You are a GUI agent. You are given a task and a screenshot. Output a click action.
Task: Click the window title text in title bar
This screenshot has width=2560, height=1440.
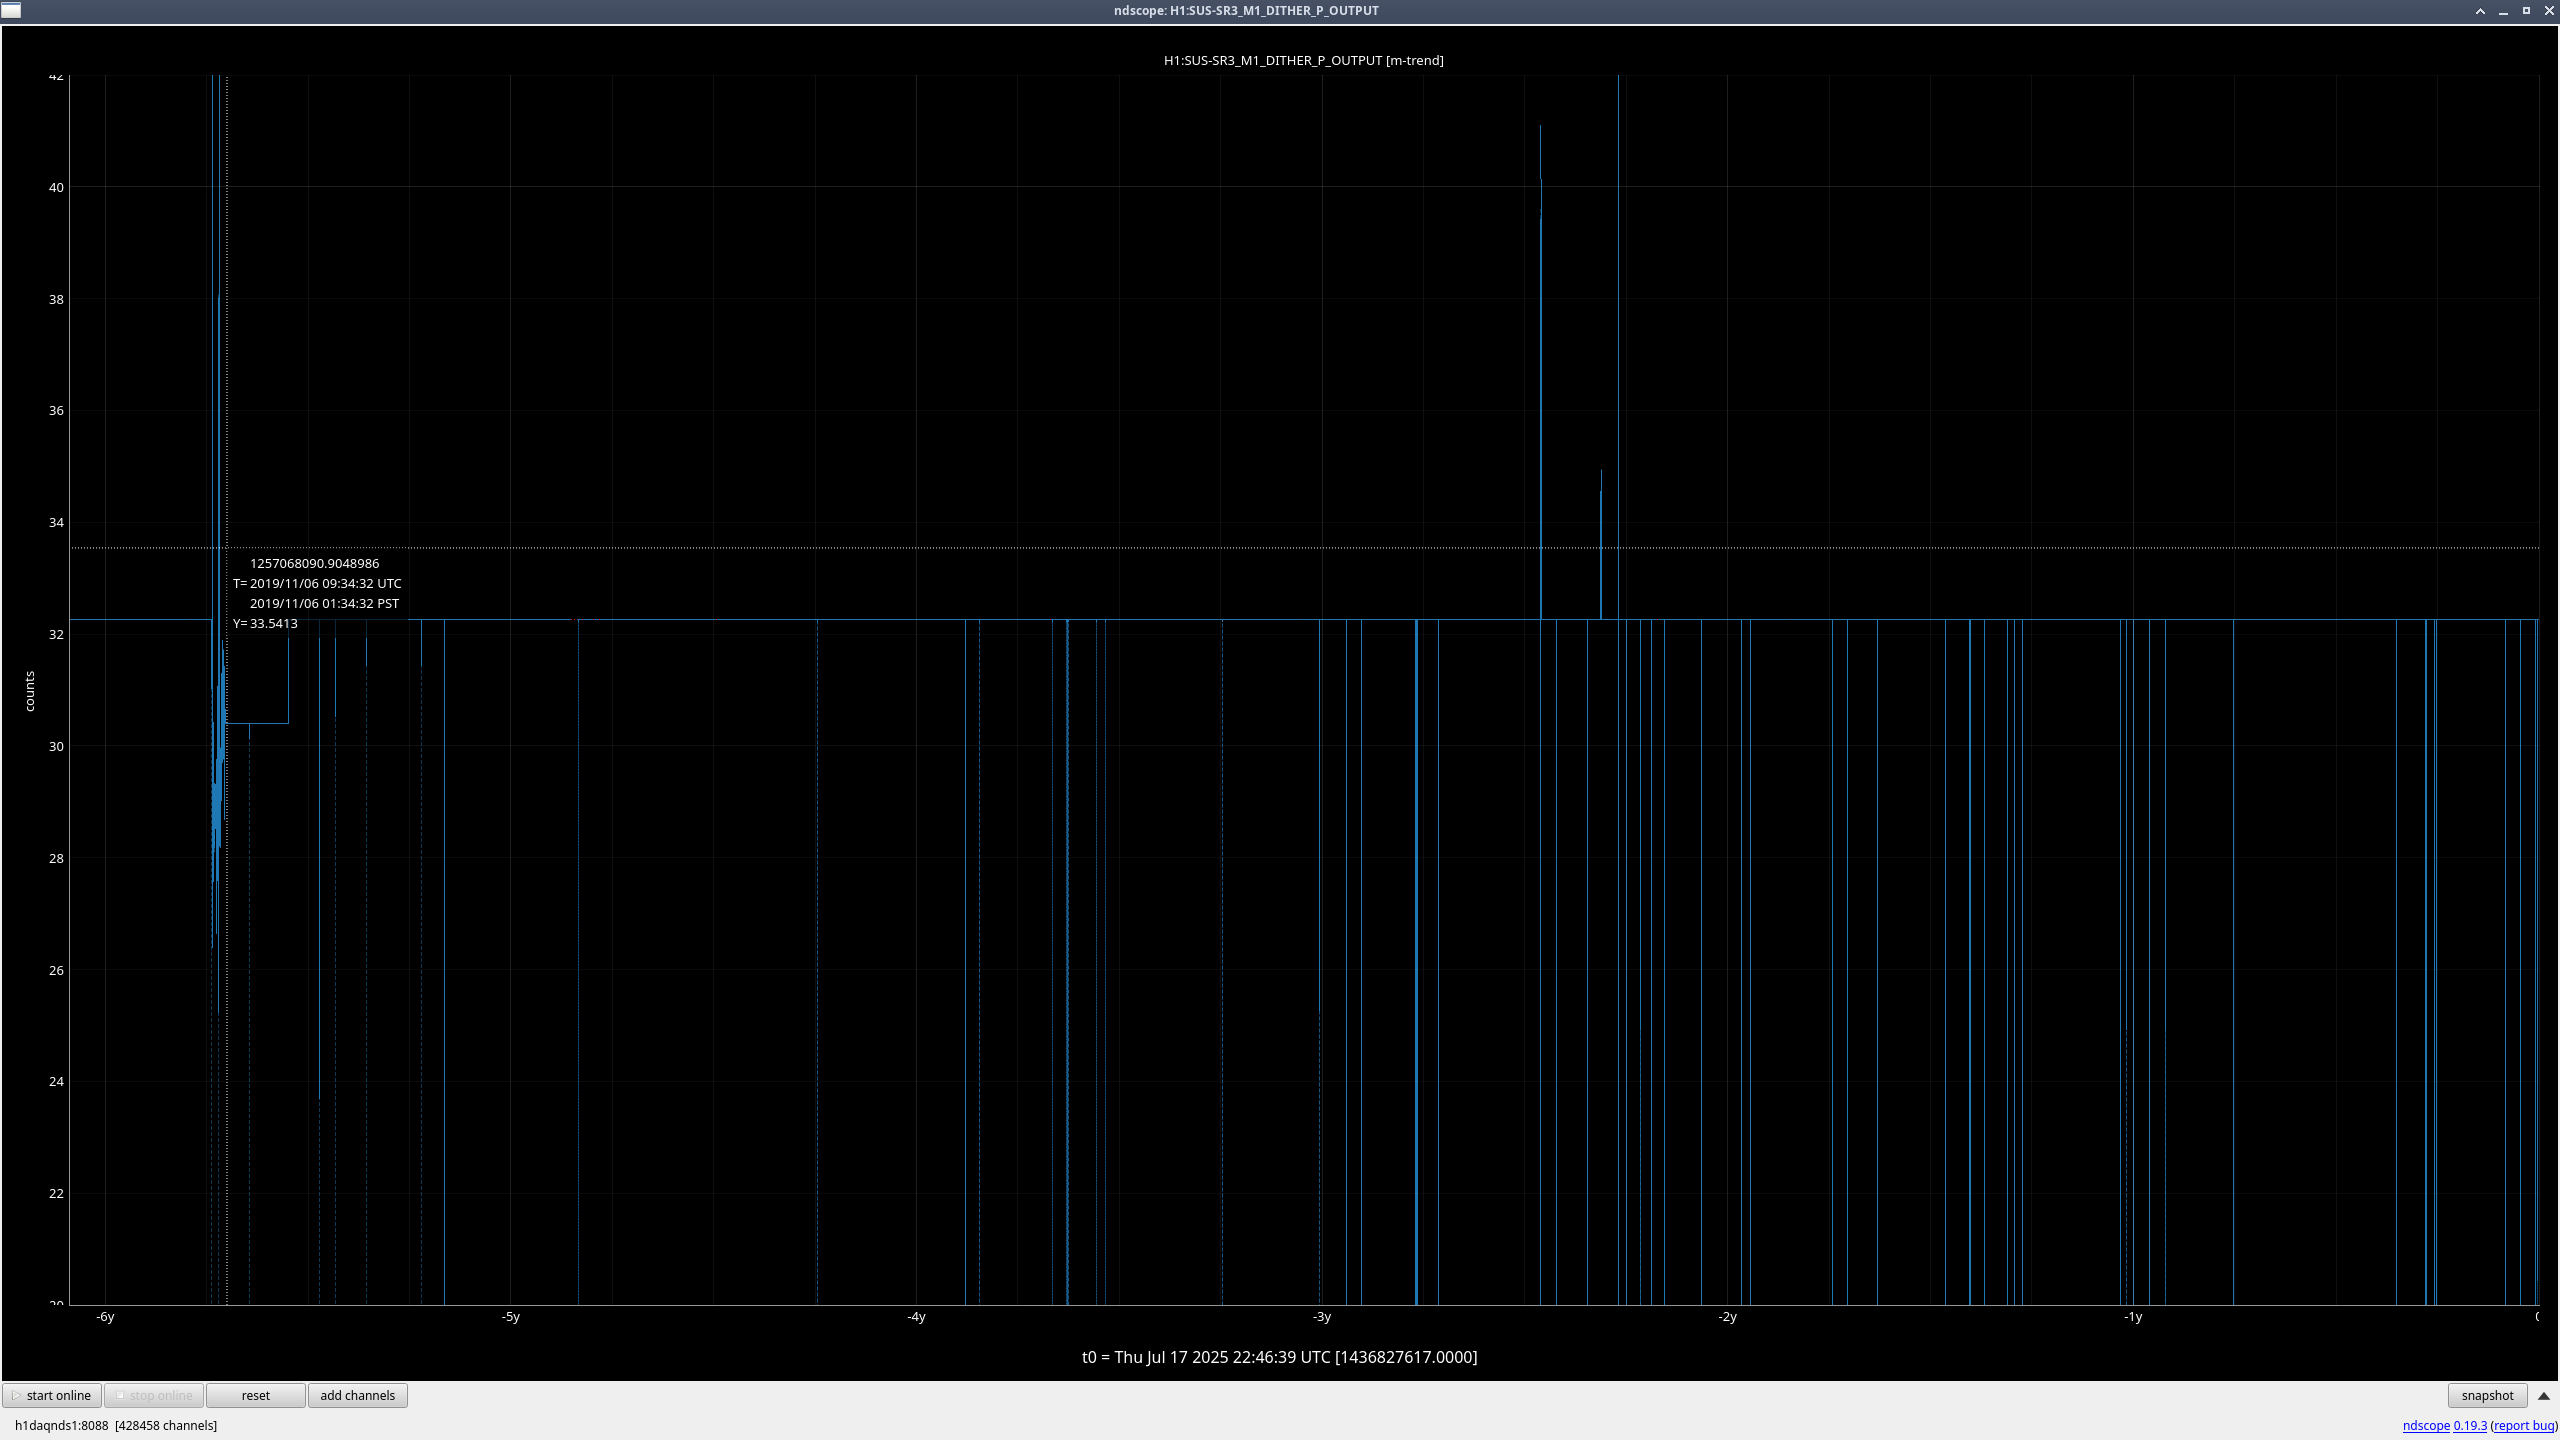click(x=1246, y=11)
